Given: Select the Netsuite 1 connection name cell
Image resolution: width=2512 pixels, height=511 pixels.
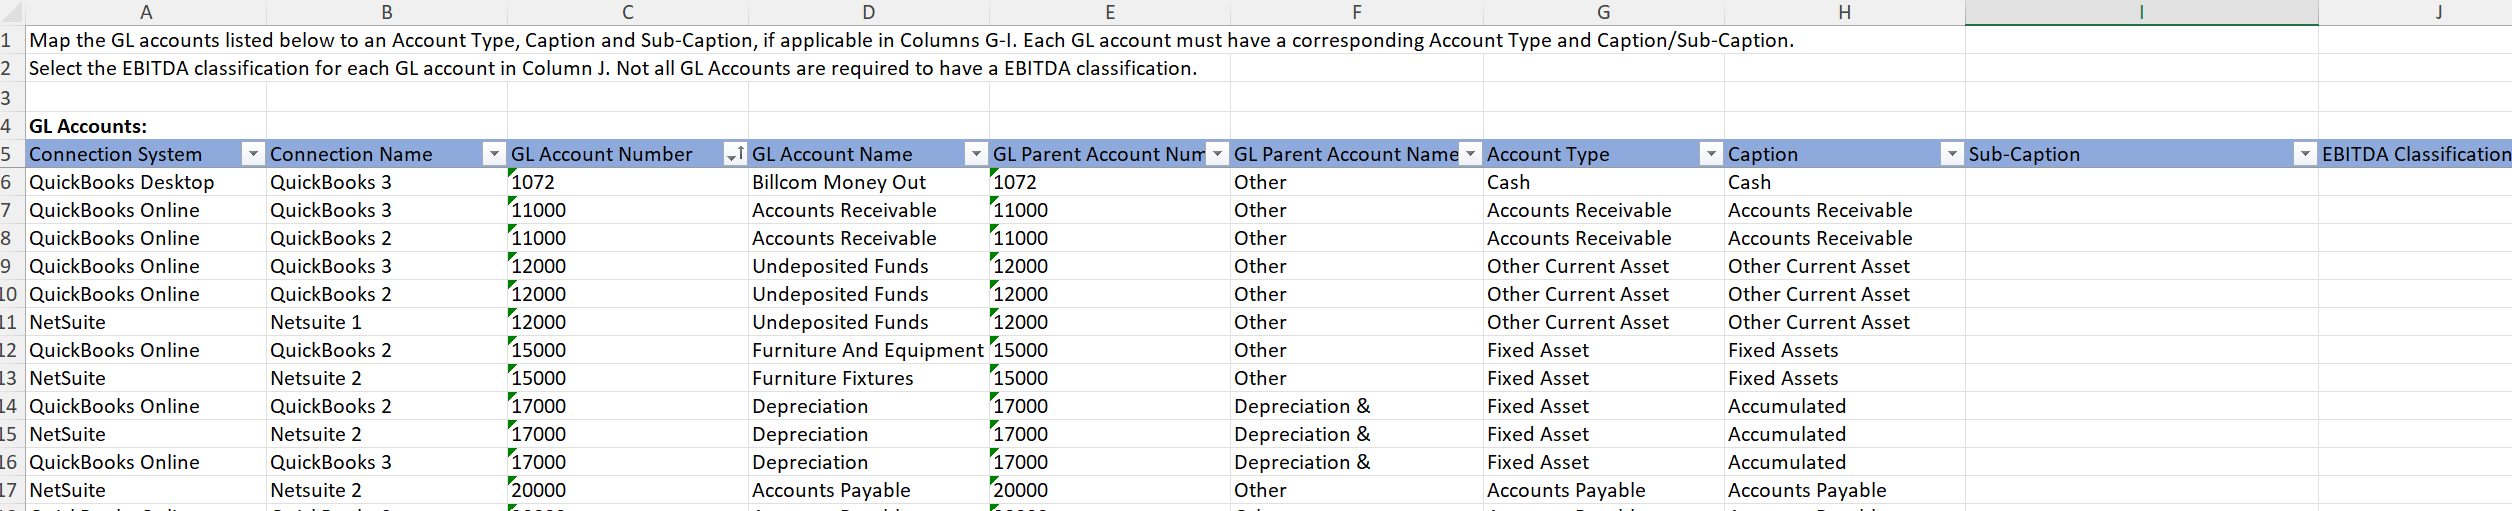Looking at the screenshot, I should 316,322.
